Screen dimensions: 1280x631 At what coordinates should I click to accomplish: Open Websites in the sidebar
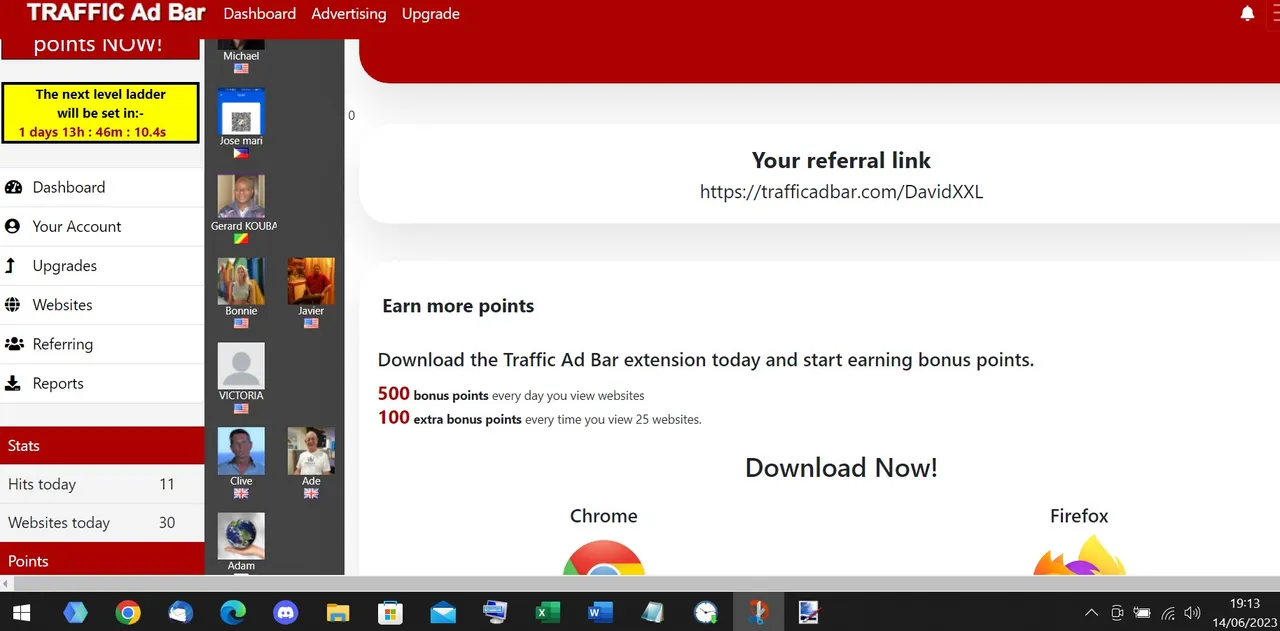click(102, 305)
